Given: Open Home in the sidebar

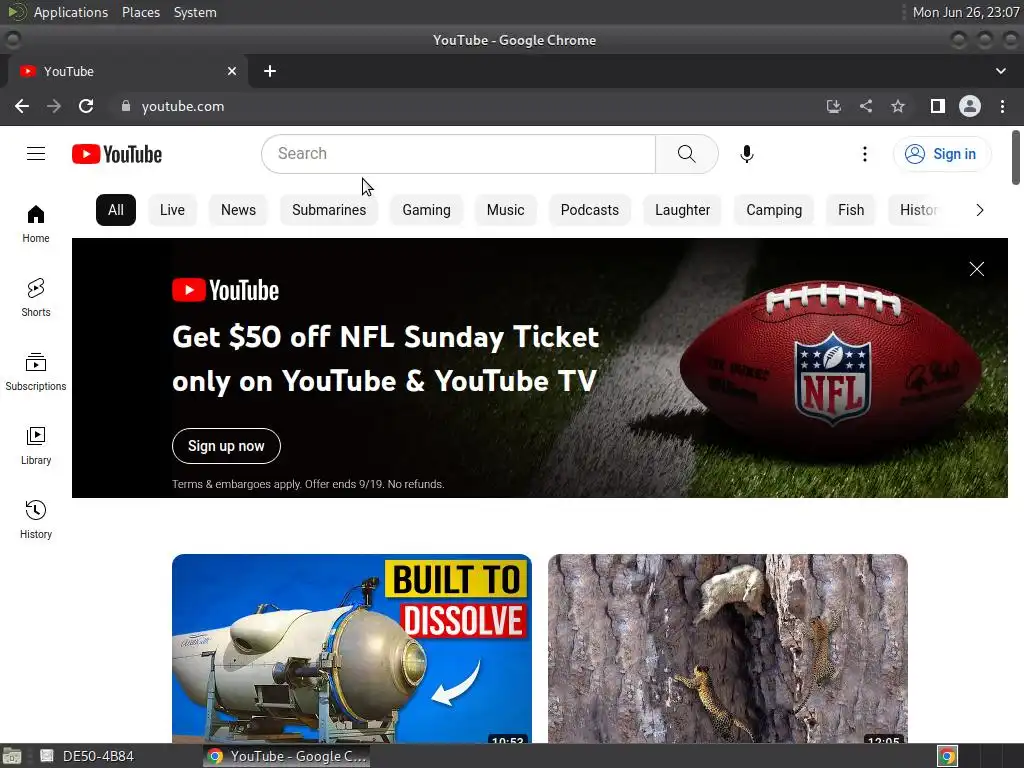Looking at the screenshot, I should tap(36, 224).
